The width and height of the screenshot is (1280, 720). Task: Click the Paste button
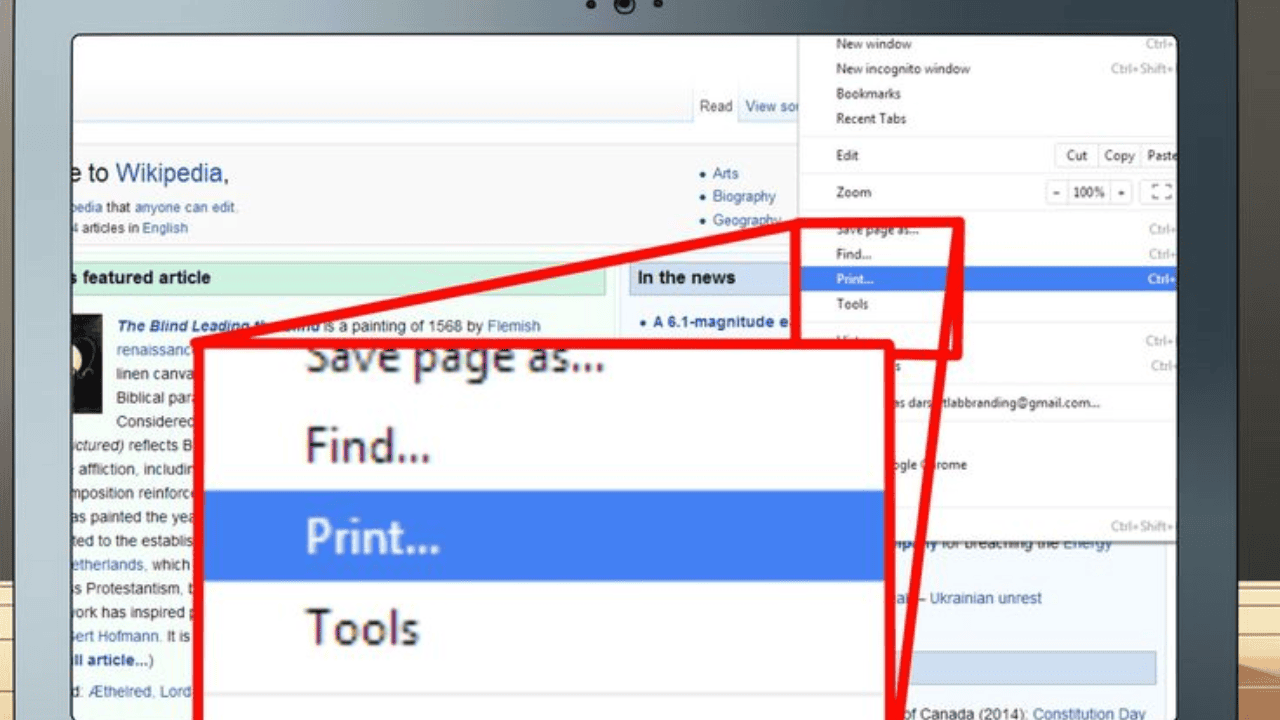(1161, 155)
